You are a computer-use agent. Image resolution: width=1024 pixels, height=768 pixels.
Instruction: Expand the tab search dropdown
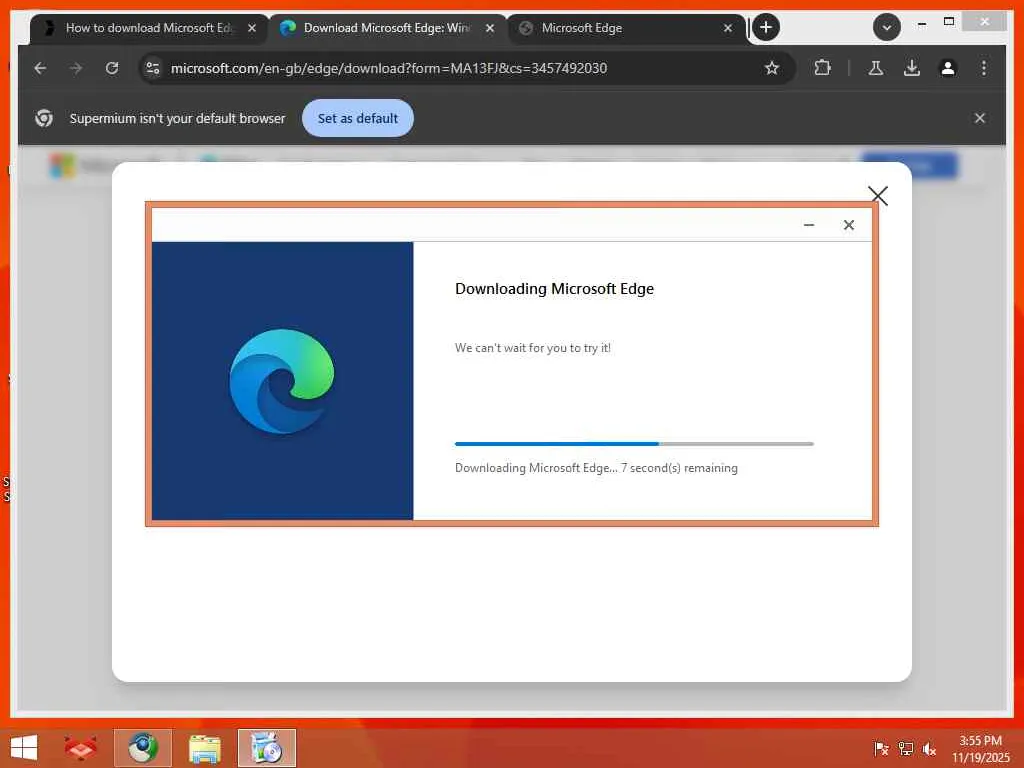(x=887, y=27)
